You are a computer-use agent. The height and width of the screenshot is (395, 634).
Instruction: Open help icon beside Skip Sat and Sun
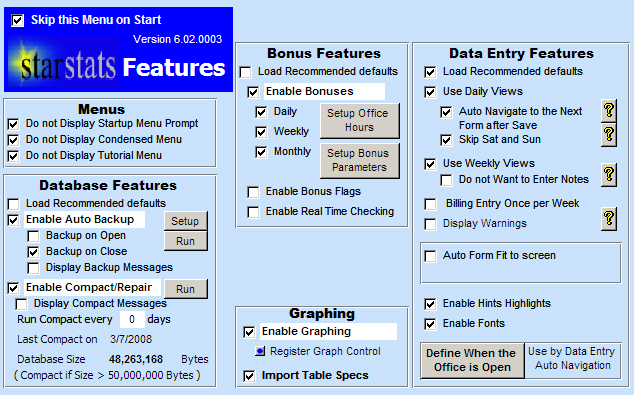click(609, 135)
